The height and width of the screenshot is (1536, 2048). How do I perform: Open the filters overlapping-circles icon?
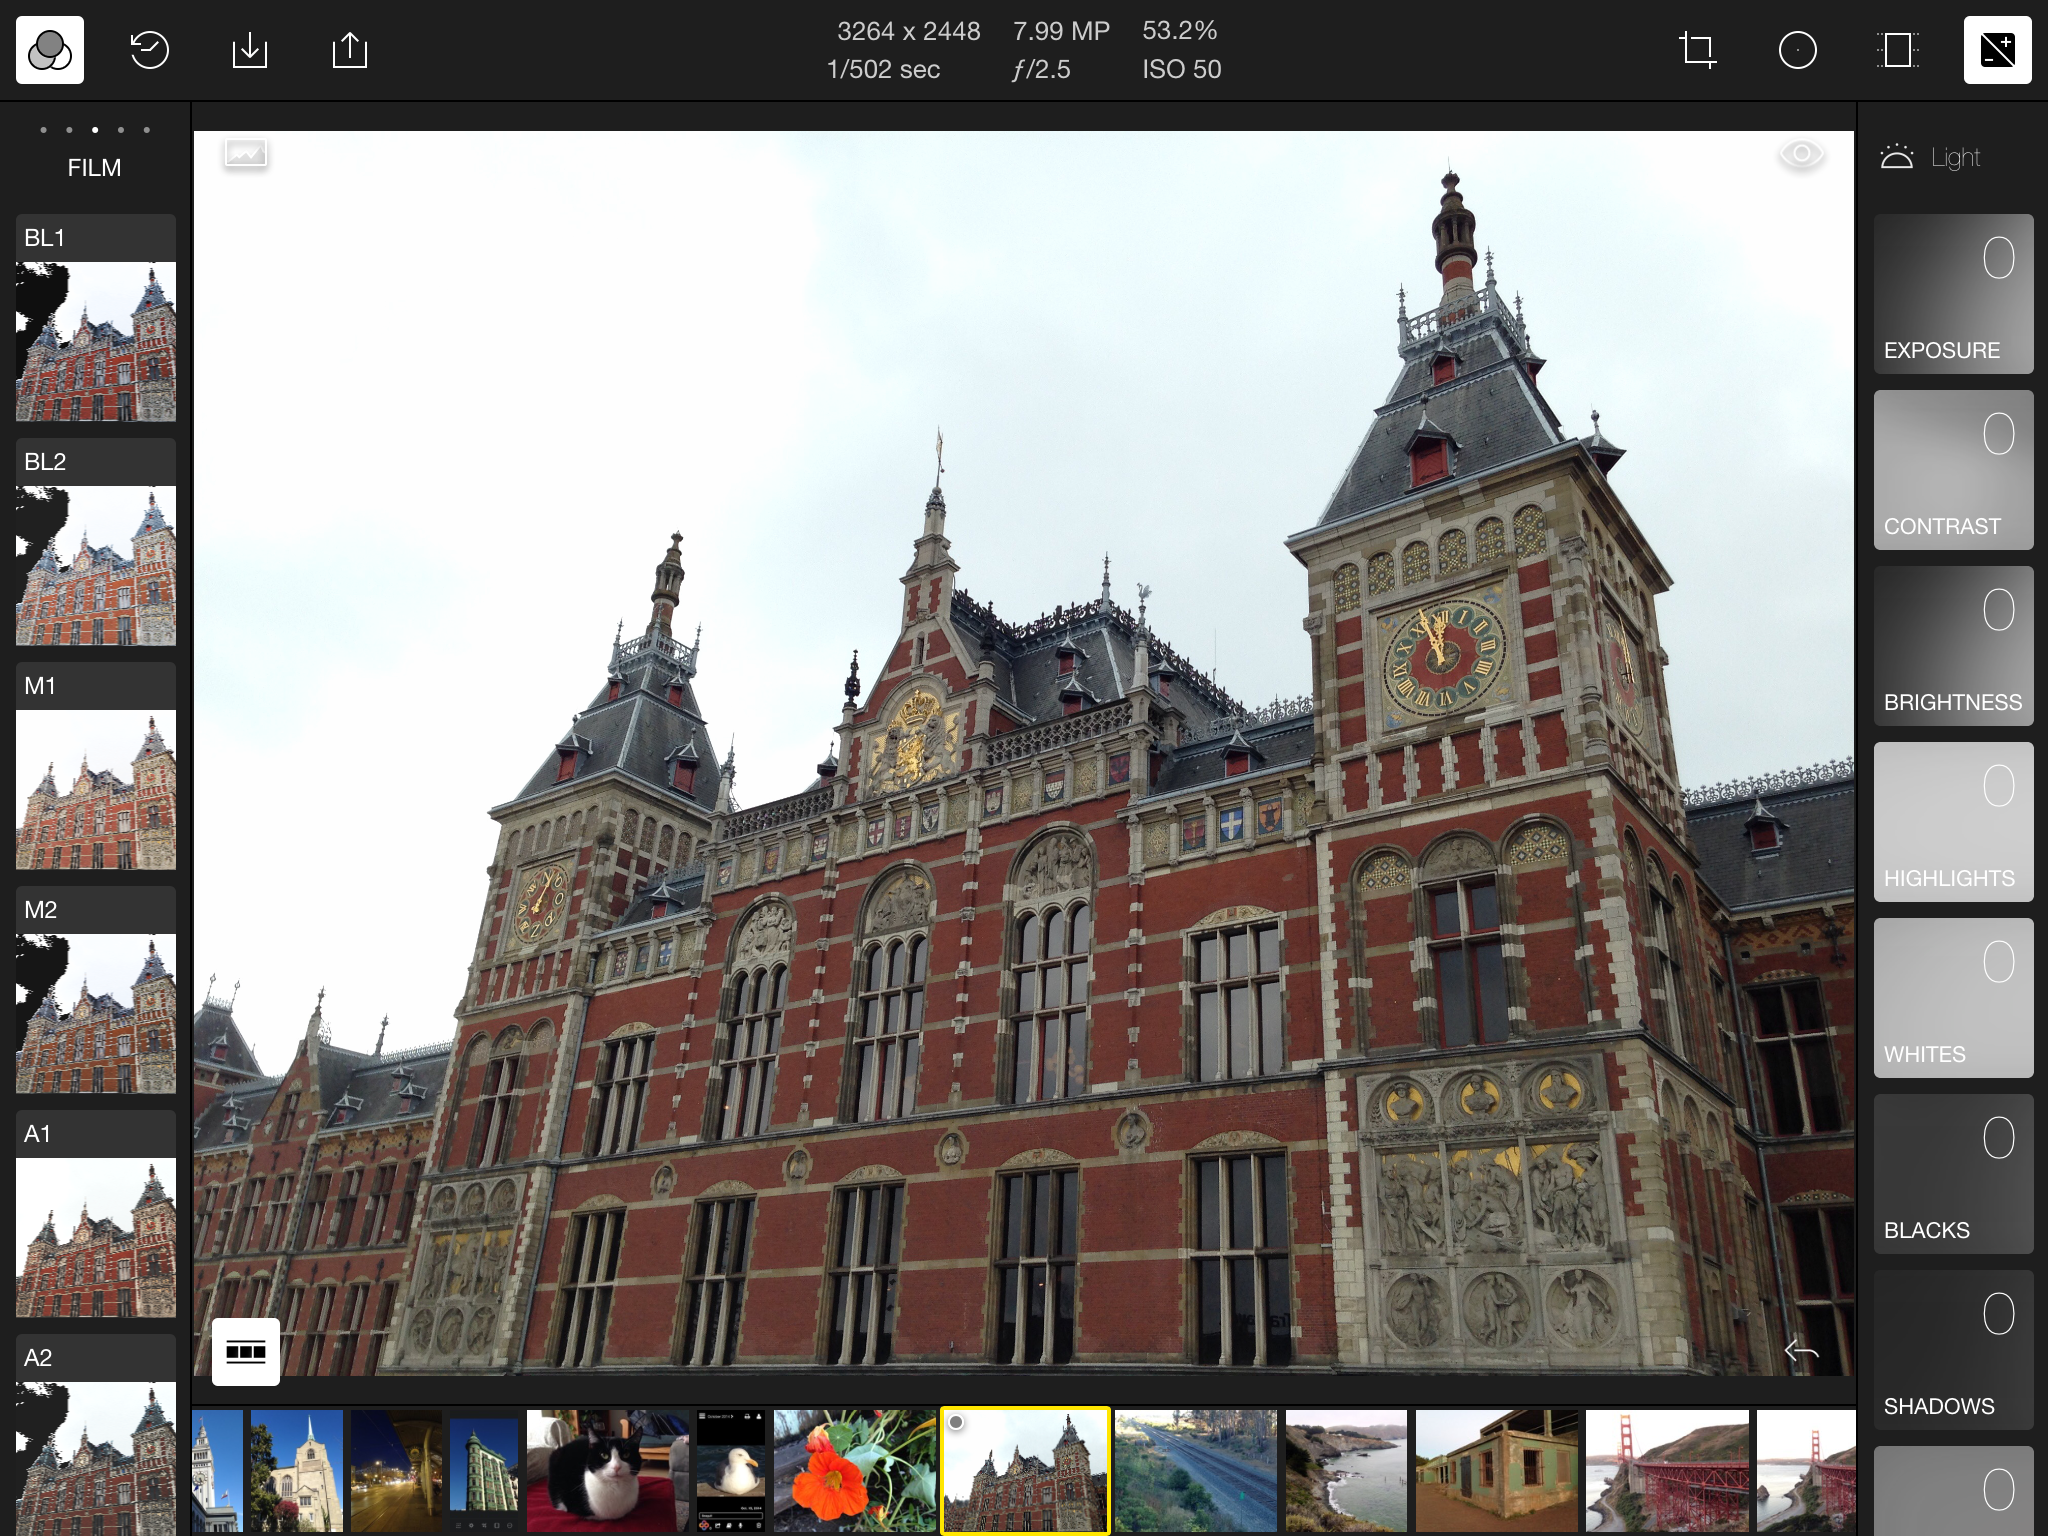coord(50,50)
